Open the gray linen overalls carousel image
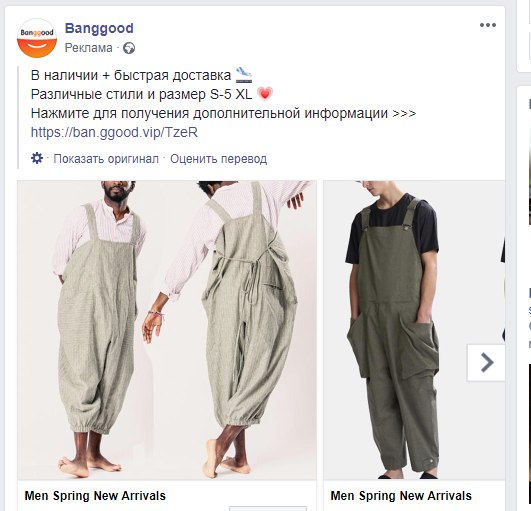Image resolution: width=531 pixels, height=511 pixels. coord(167,330)
